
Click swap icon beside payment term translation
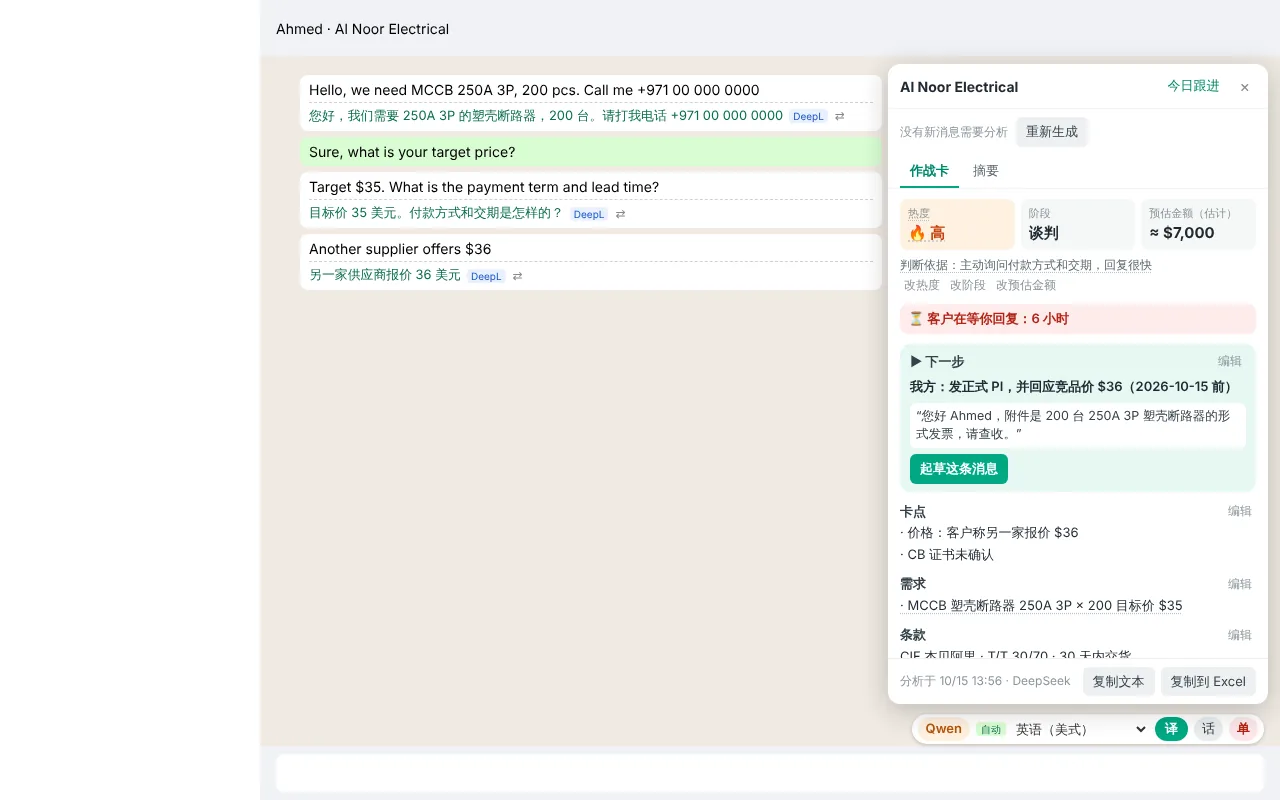(x=620, y=214)
